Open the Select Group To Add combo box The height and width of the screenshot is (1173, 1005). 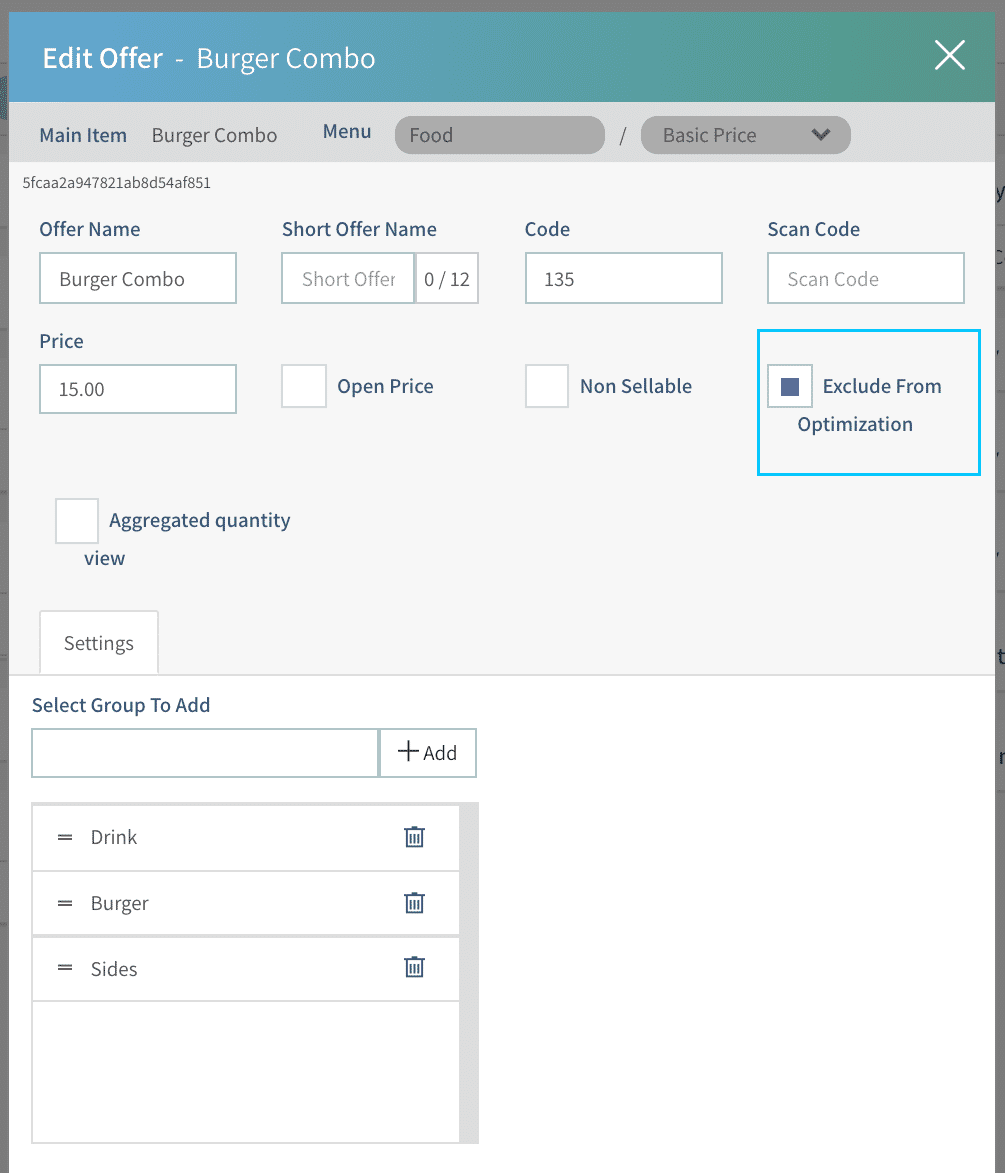pyautogui.click(x=205, y=753)
